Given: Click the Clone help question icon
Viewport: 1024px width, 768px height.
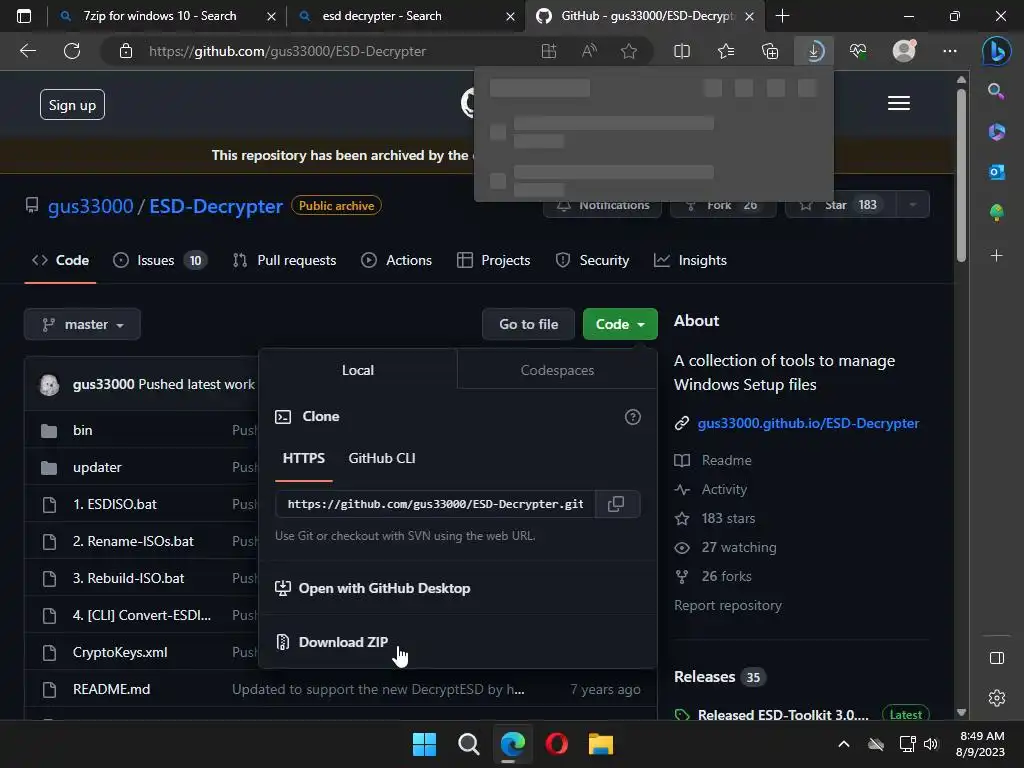Looking at the screenshot, I should 632,417.
